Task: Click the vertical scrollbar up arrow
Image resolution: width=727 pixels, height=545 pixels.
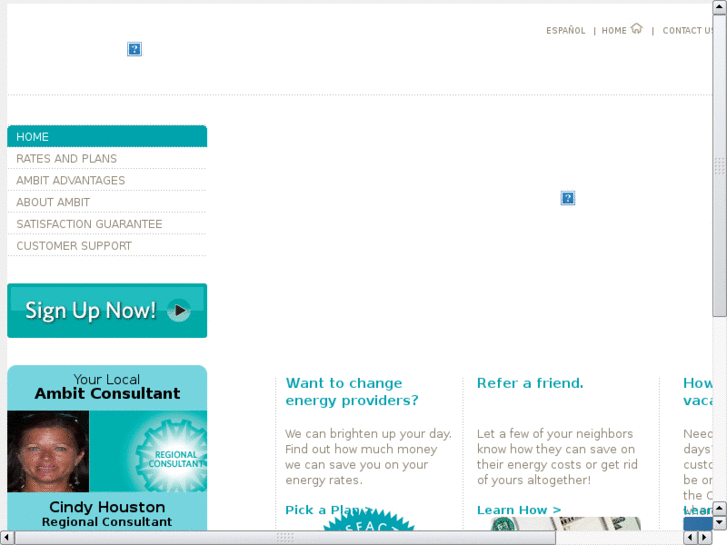Action: point(720,7)
